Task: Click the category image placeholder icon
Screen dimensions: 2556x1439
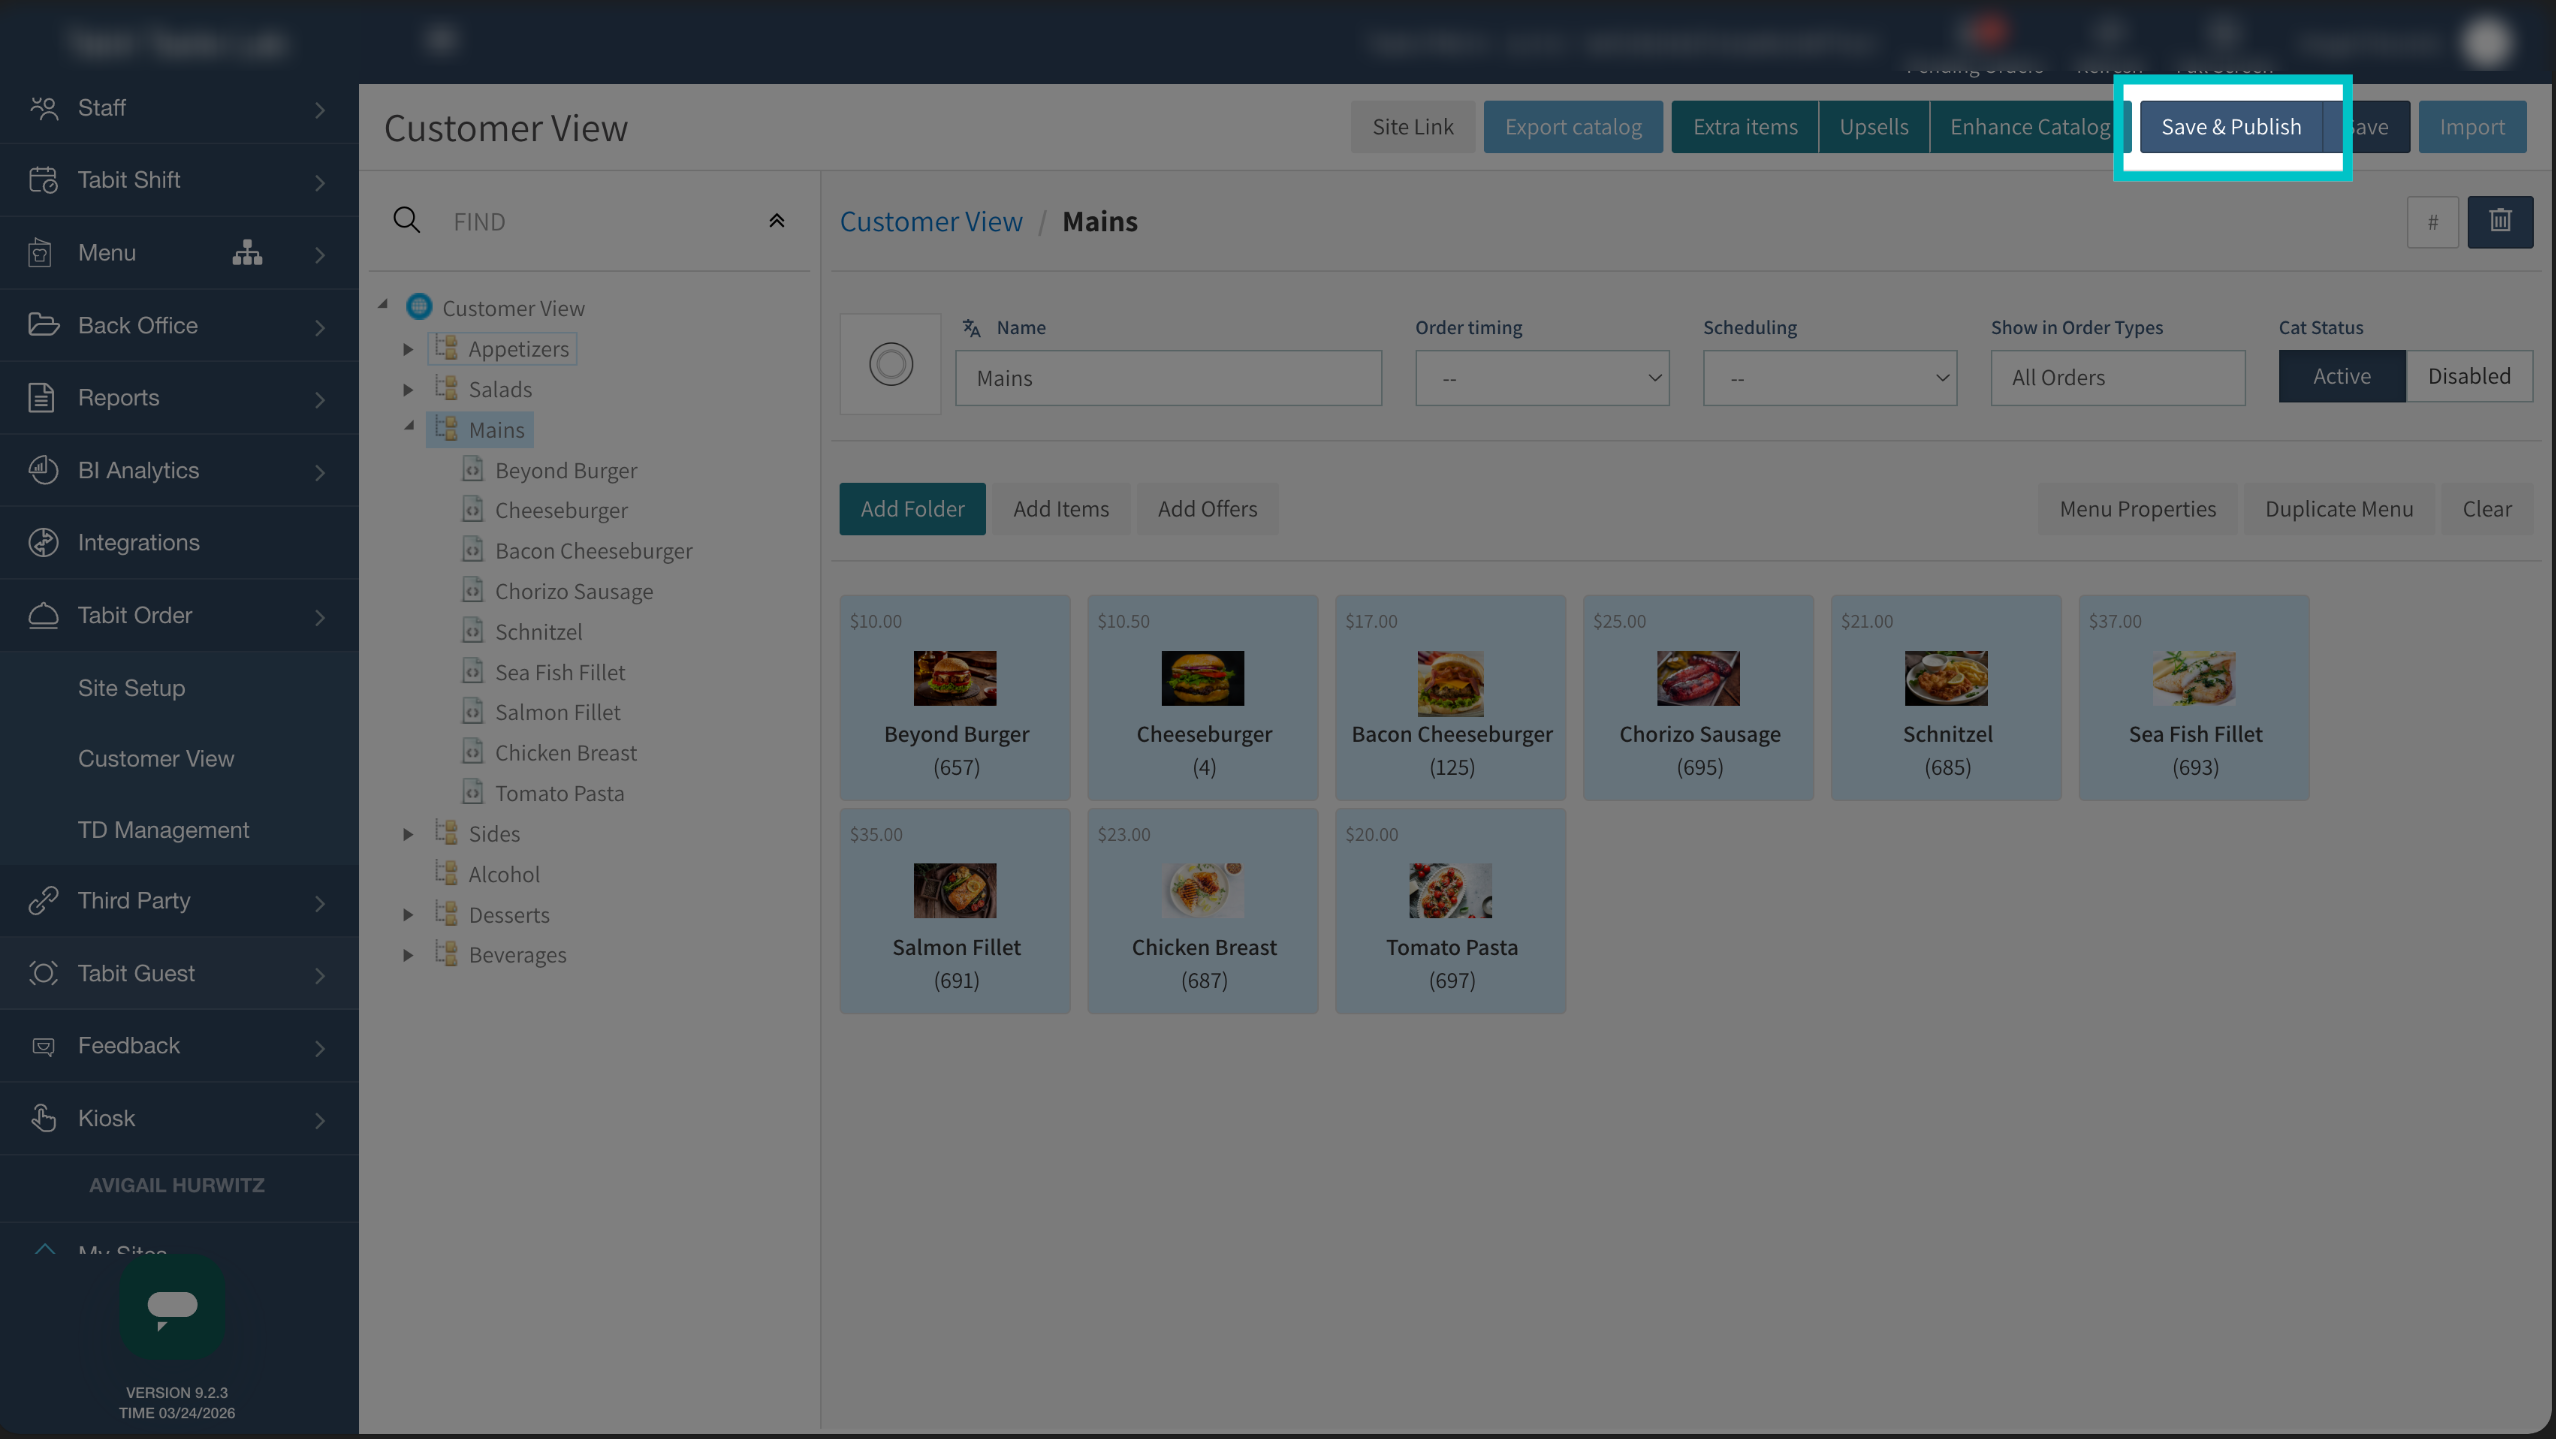Action: [x=890, y=364]
